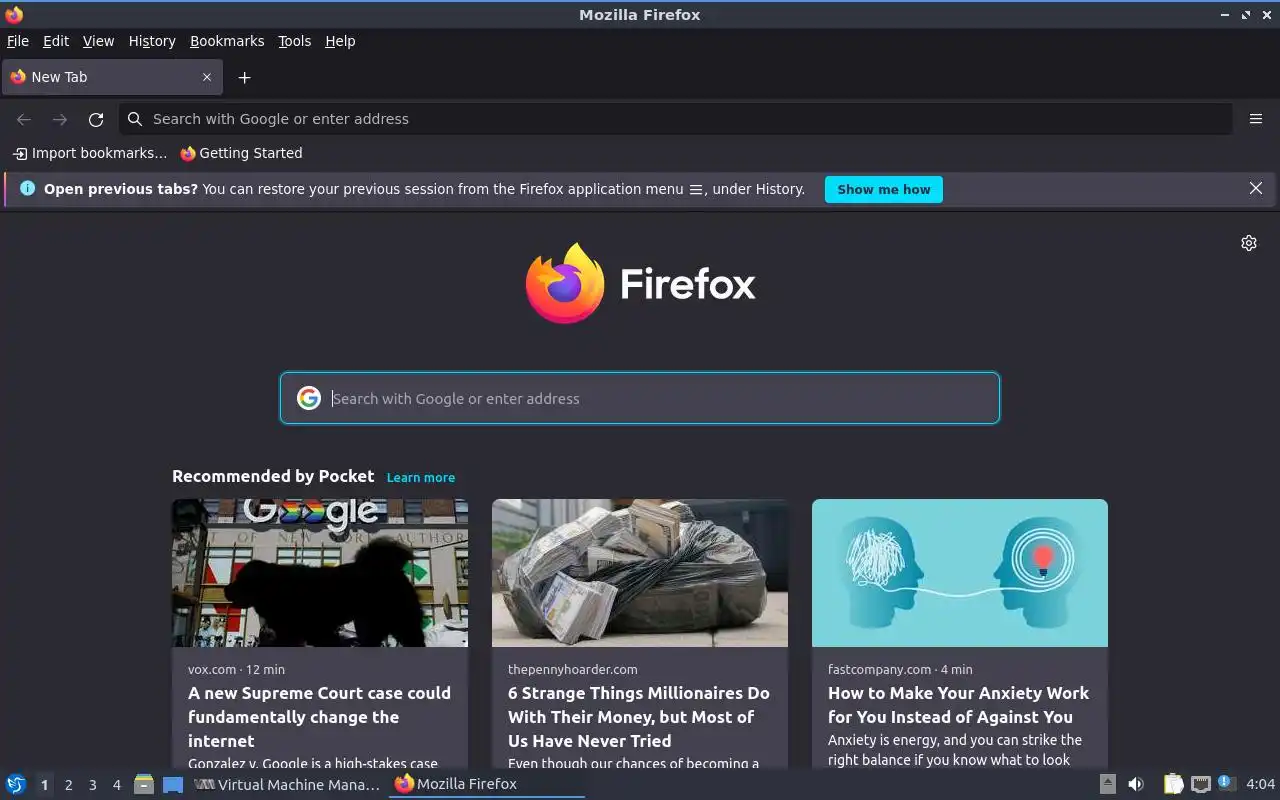Open the Bookmarks menu
This screenshot has height=800, width=1280.
coord(227,41)
